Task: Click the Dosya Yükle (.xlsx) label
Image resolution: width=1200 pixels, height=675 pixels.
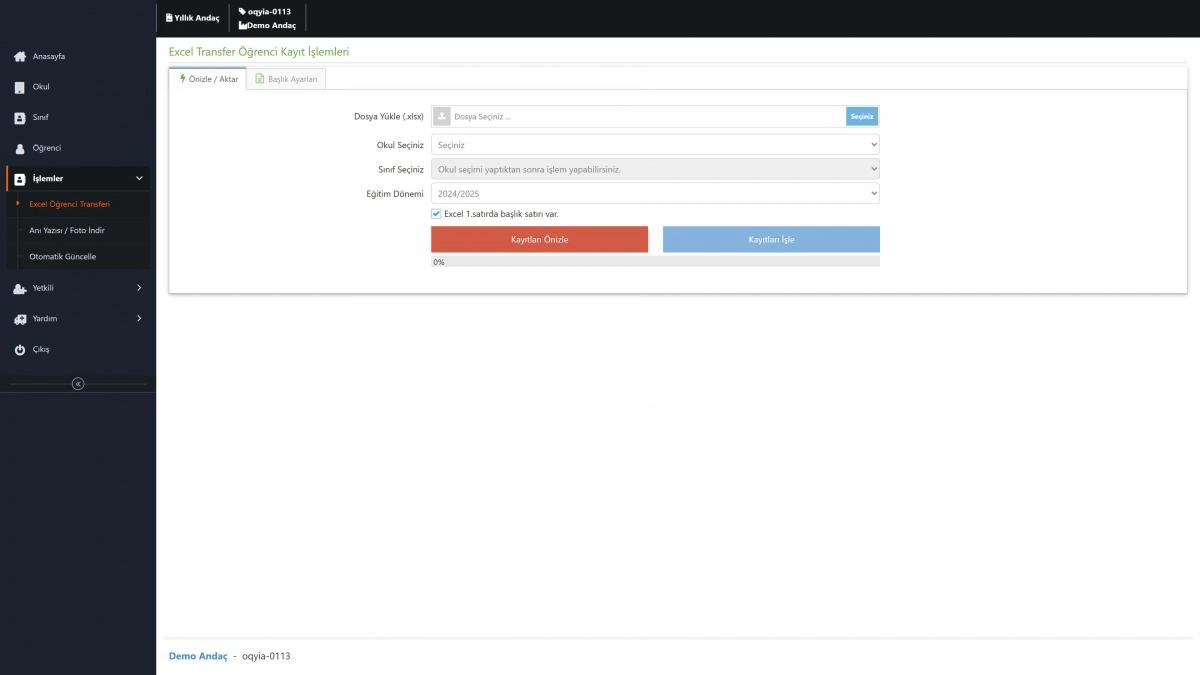Action: click(389, 117)
